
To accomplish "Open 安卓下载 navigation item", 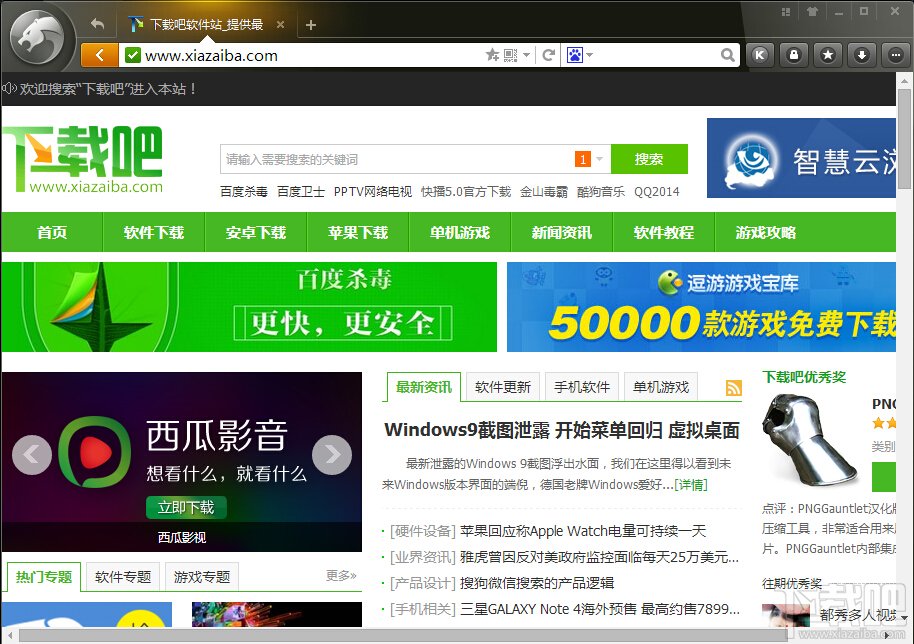I will point(256,233).
